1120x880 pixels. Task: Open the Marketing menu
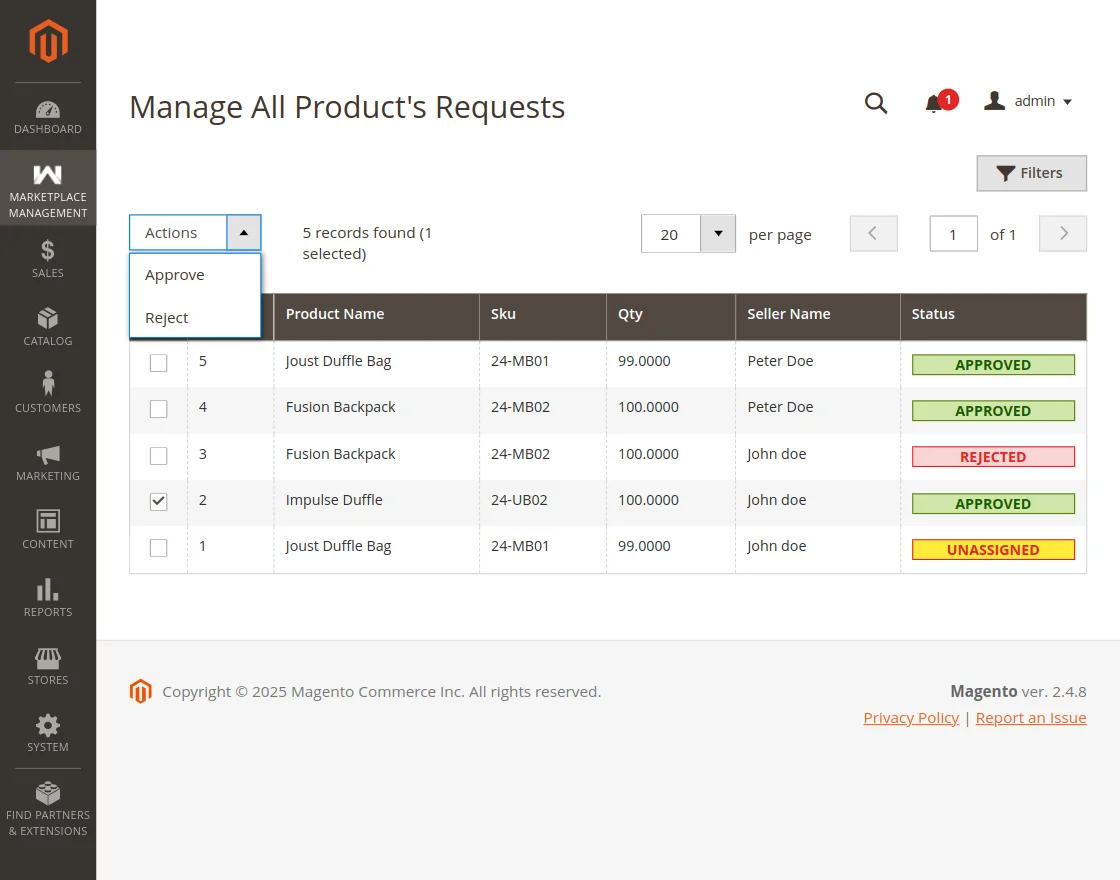click(x=48, y=462)
